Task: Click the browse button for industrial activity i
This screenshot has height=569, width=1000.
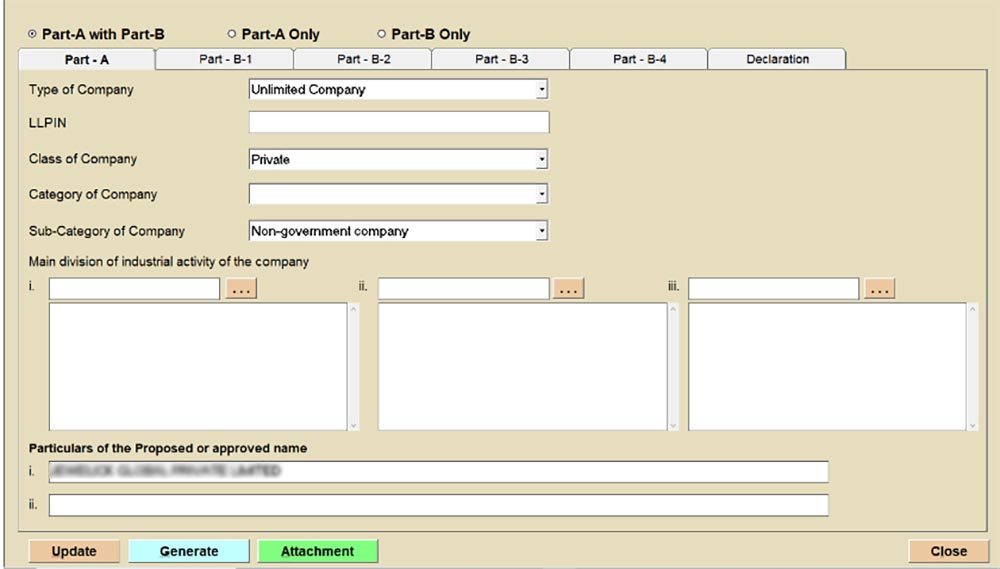Action: pos(241,289)
